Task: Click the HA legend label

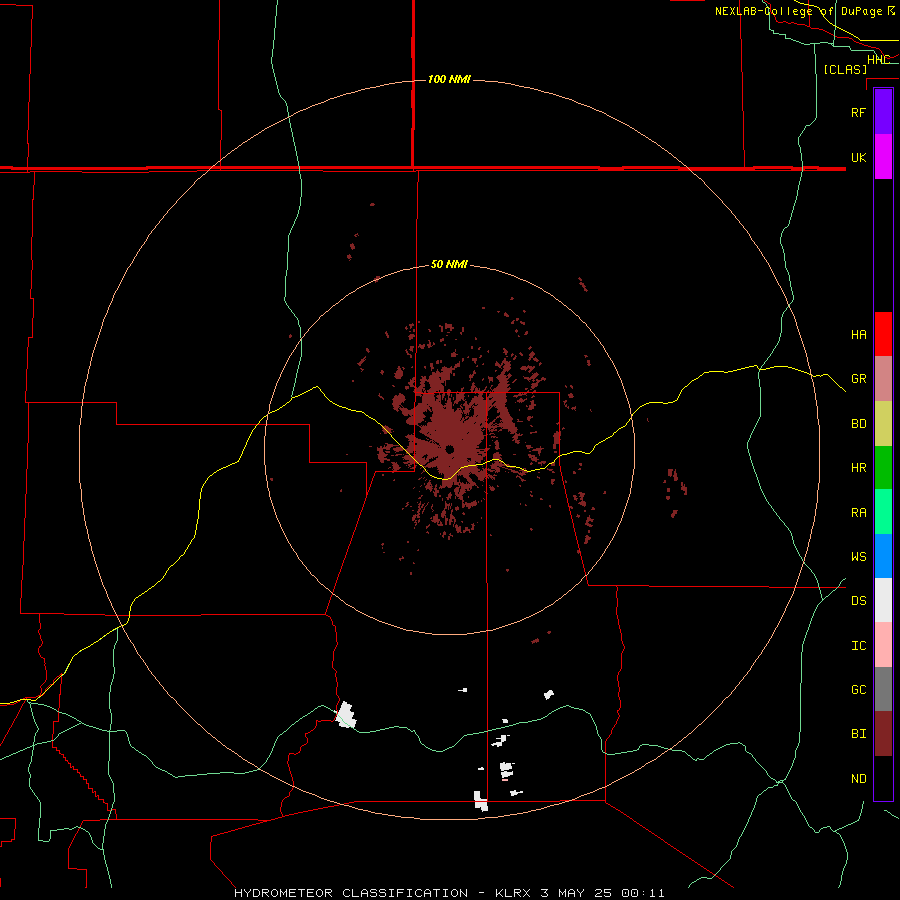Action: coord(858,334)
